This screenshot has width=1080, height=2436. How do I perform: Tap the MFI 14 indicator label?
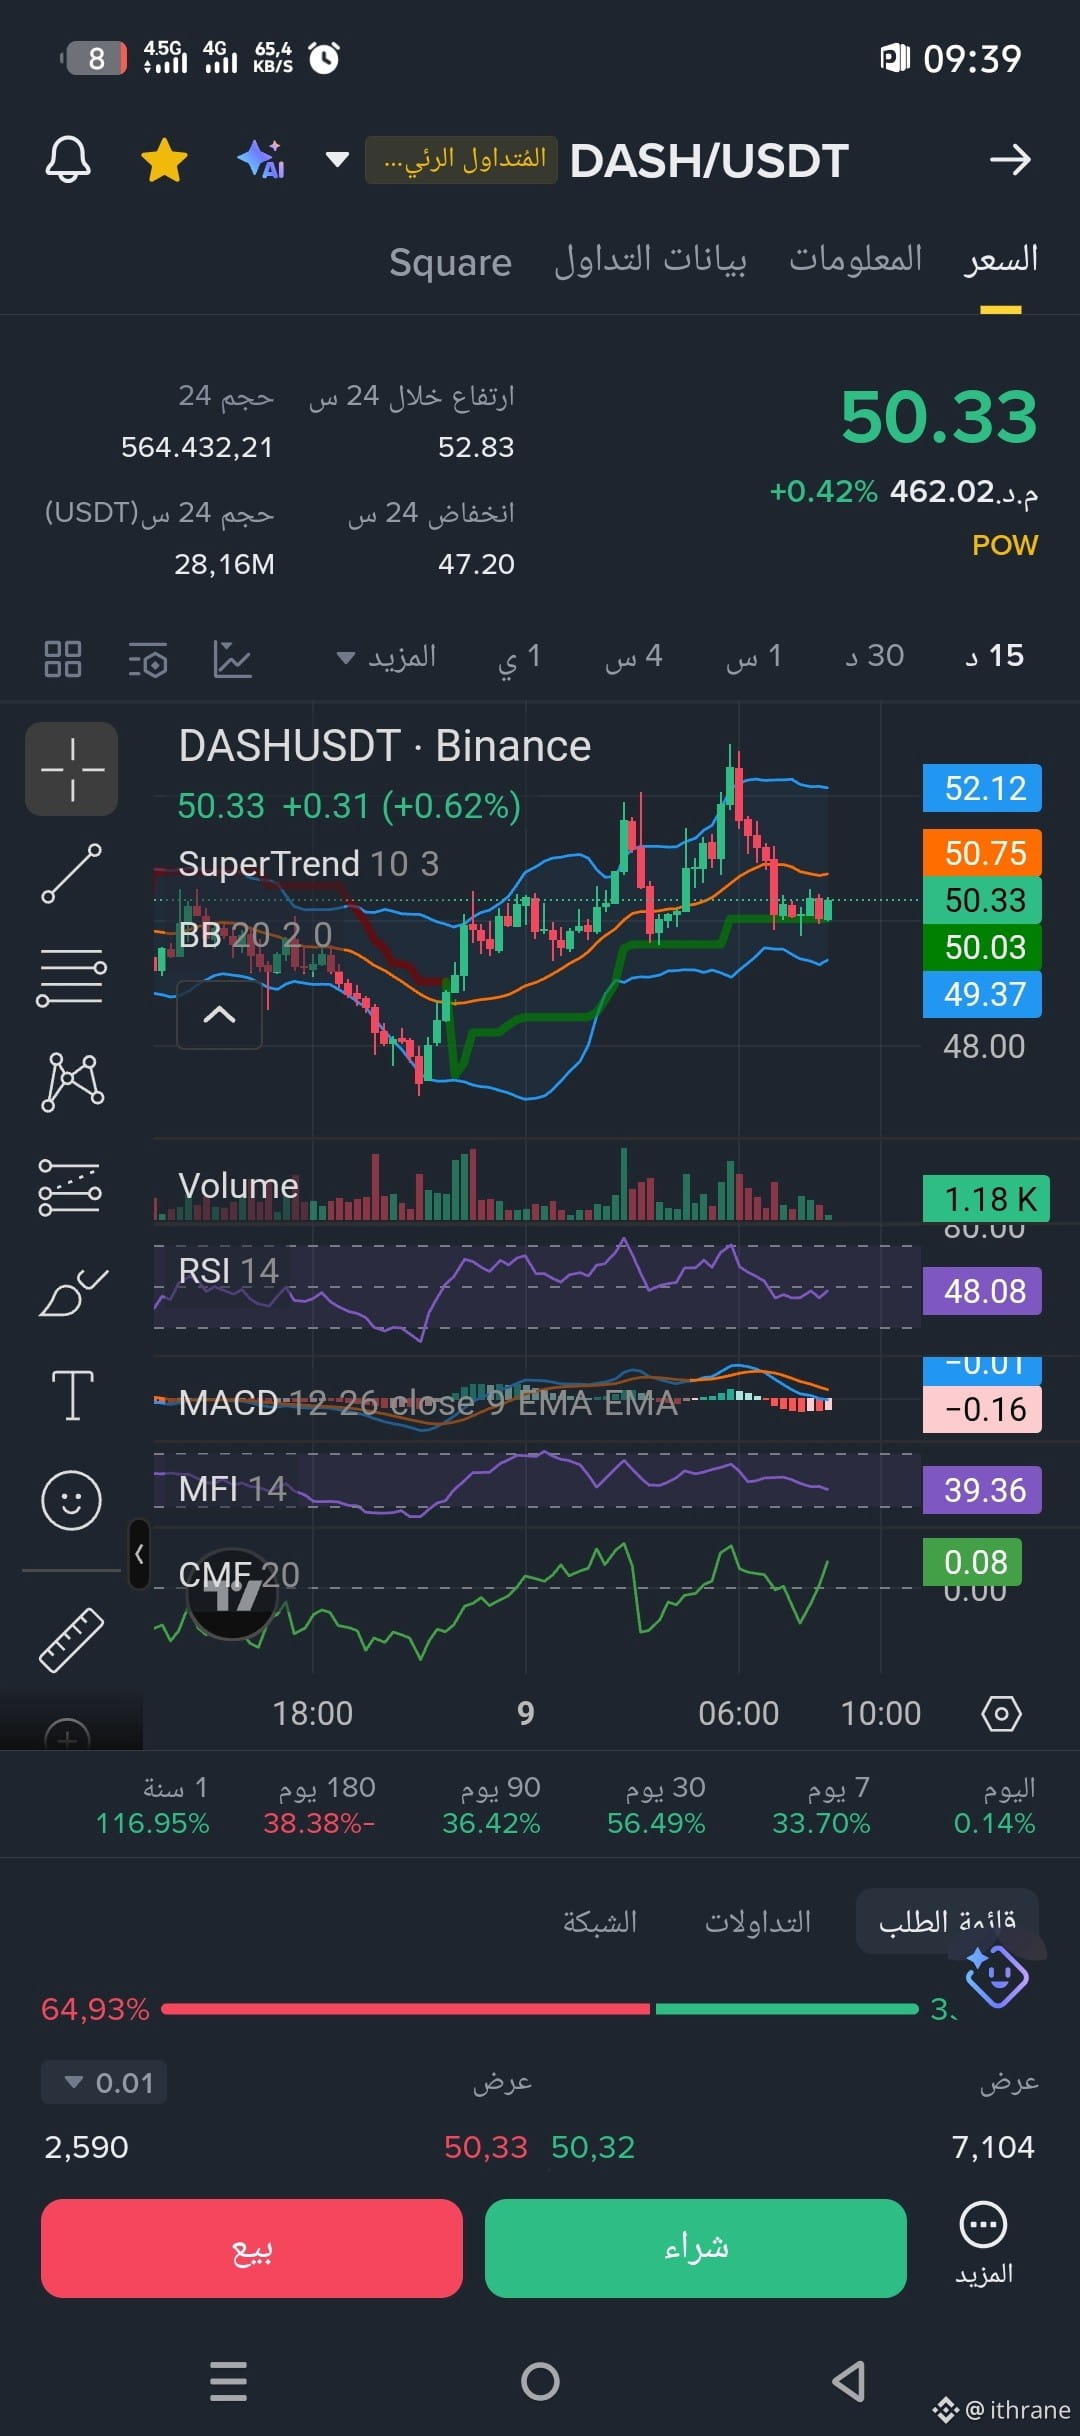coord(232,1489)
